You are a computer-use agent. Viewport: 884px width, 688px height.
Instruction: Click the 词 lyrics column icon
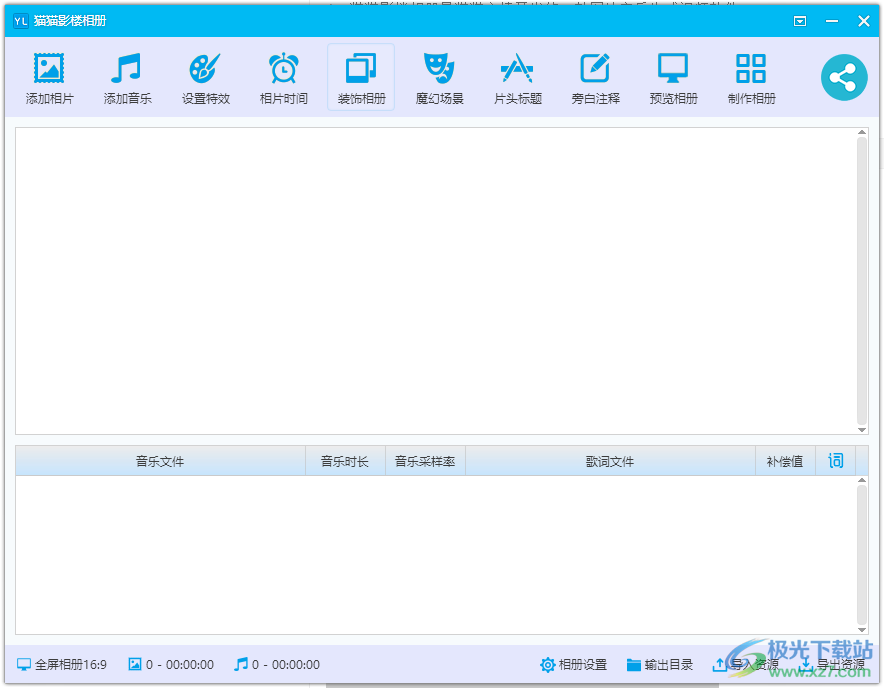click(835, 461)
